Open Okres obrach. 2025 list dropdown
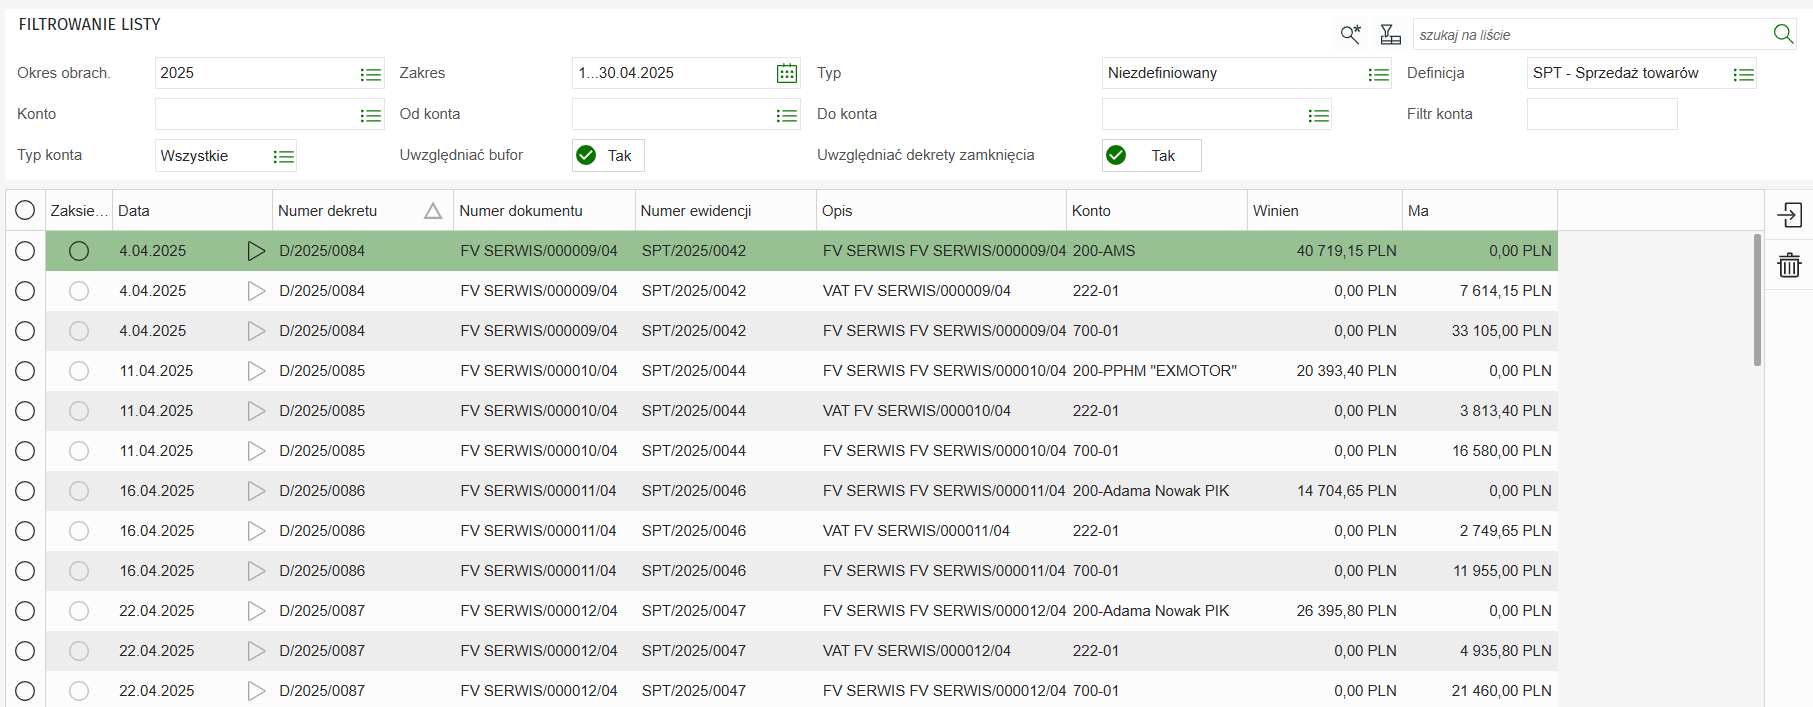The height and width of the screenshot is (707, 1813). (x=371, y=74)
